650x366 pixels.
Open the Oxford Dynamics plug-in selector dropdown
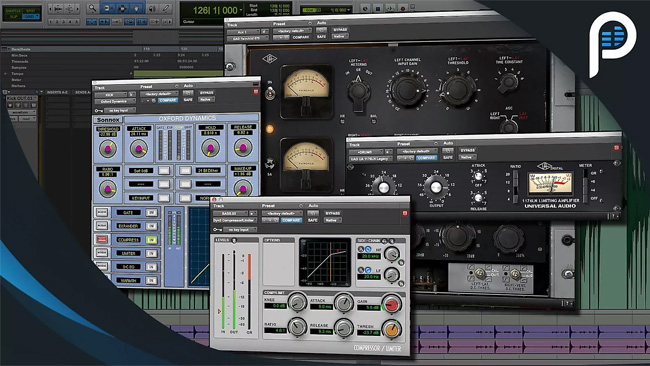click(115, 102)
